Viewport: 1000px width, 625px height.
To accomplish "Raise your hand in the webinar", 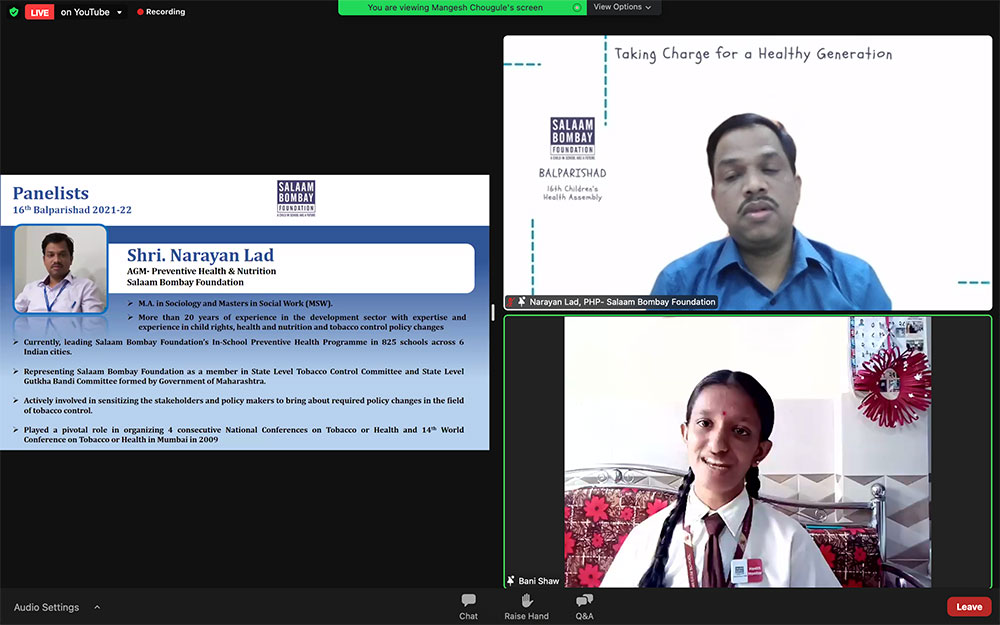I will coord(526,607).
